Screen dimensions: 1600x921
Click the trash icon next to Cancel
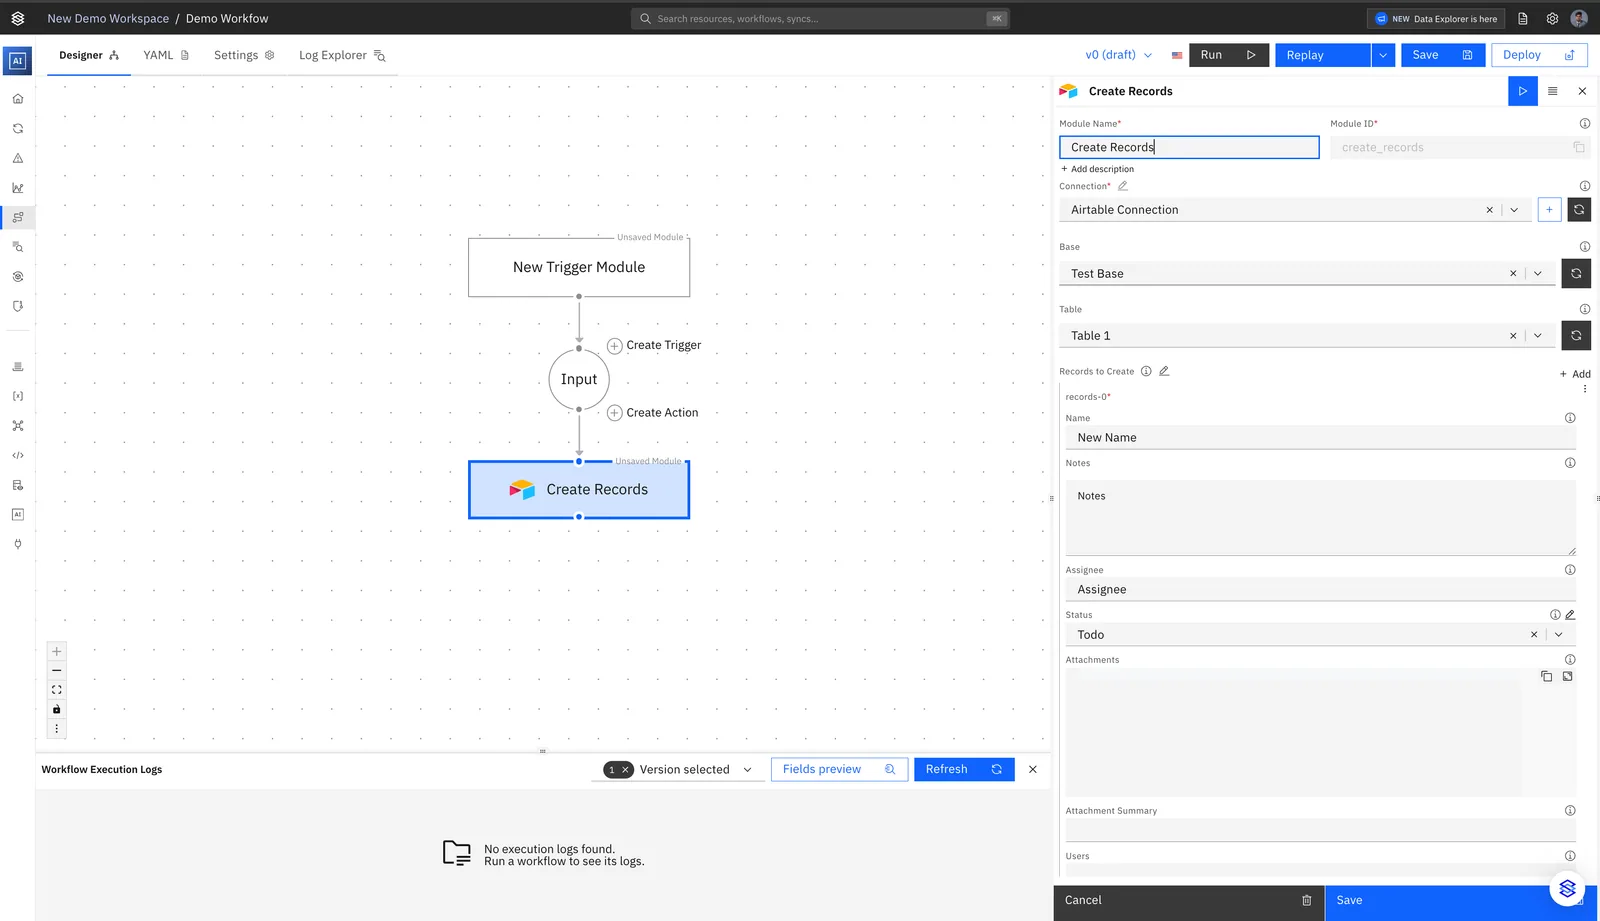pyautogui.click(x=1306, y=900)
